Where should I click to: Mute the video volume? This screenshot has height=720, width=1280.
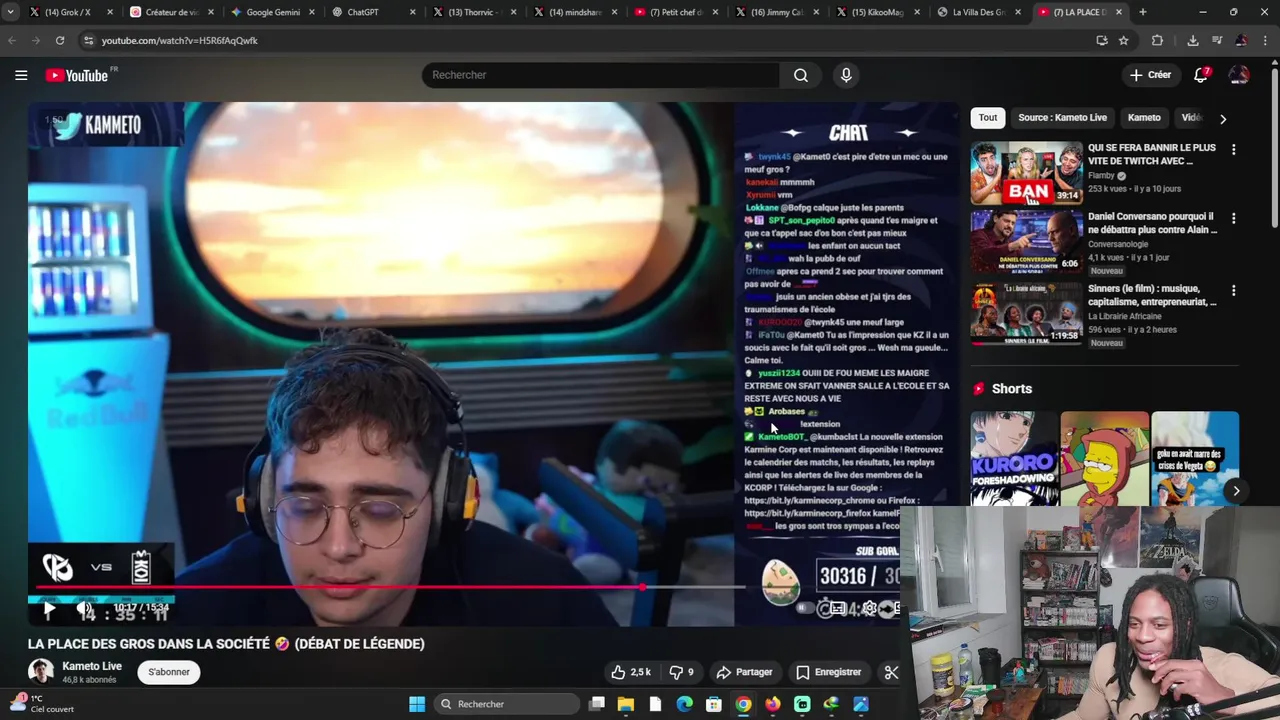pyautogui.click(x=85, y=608)
